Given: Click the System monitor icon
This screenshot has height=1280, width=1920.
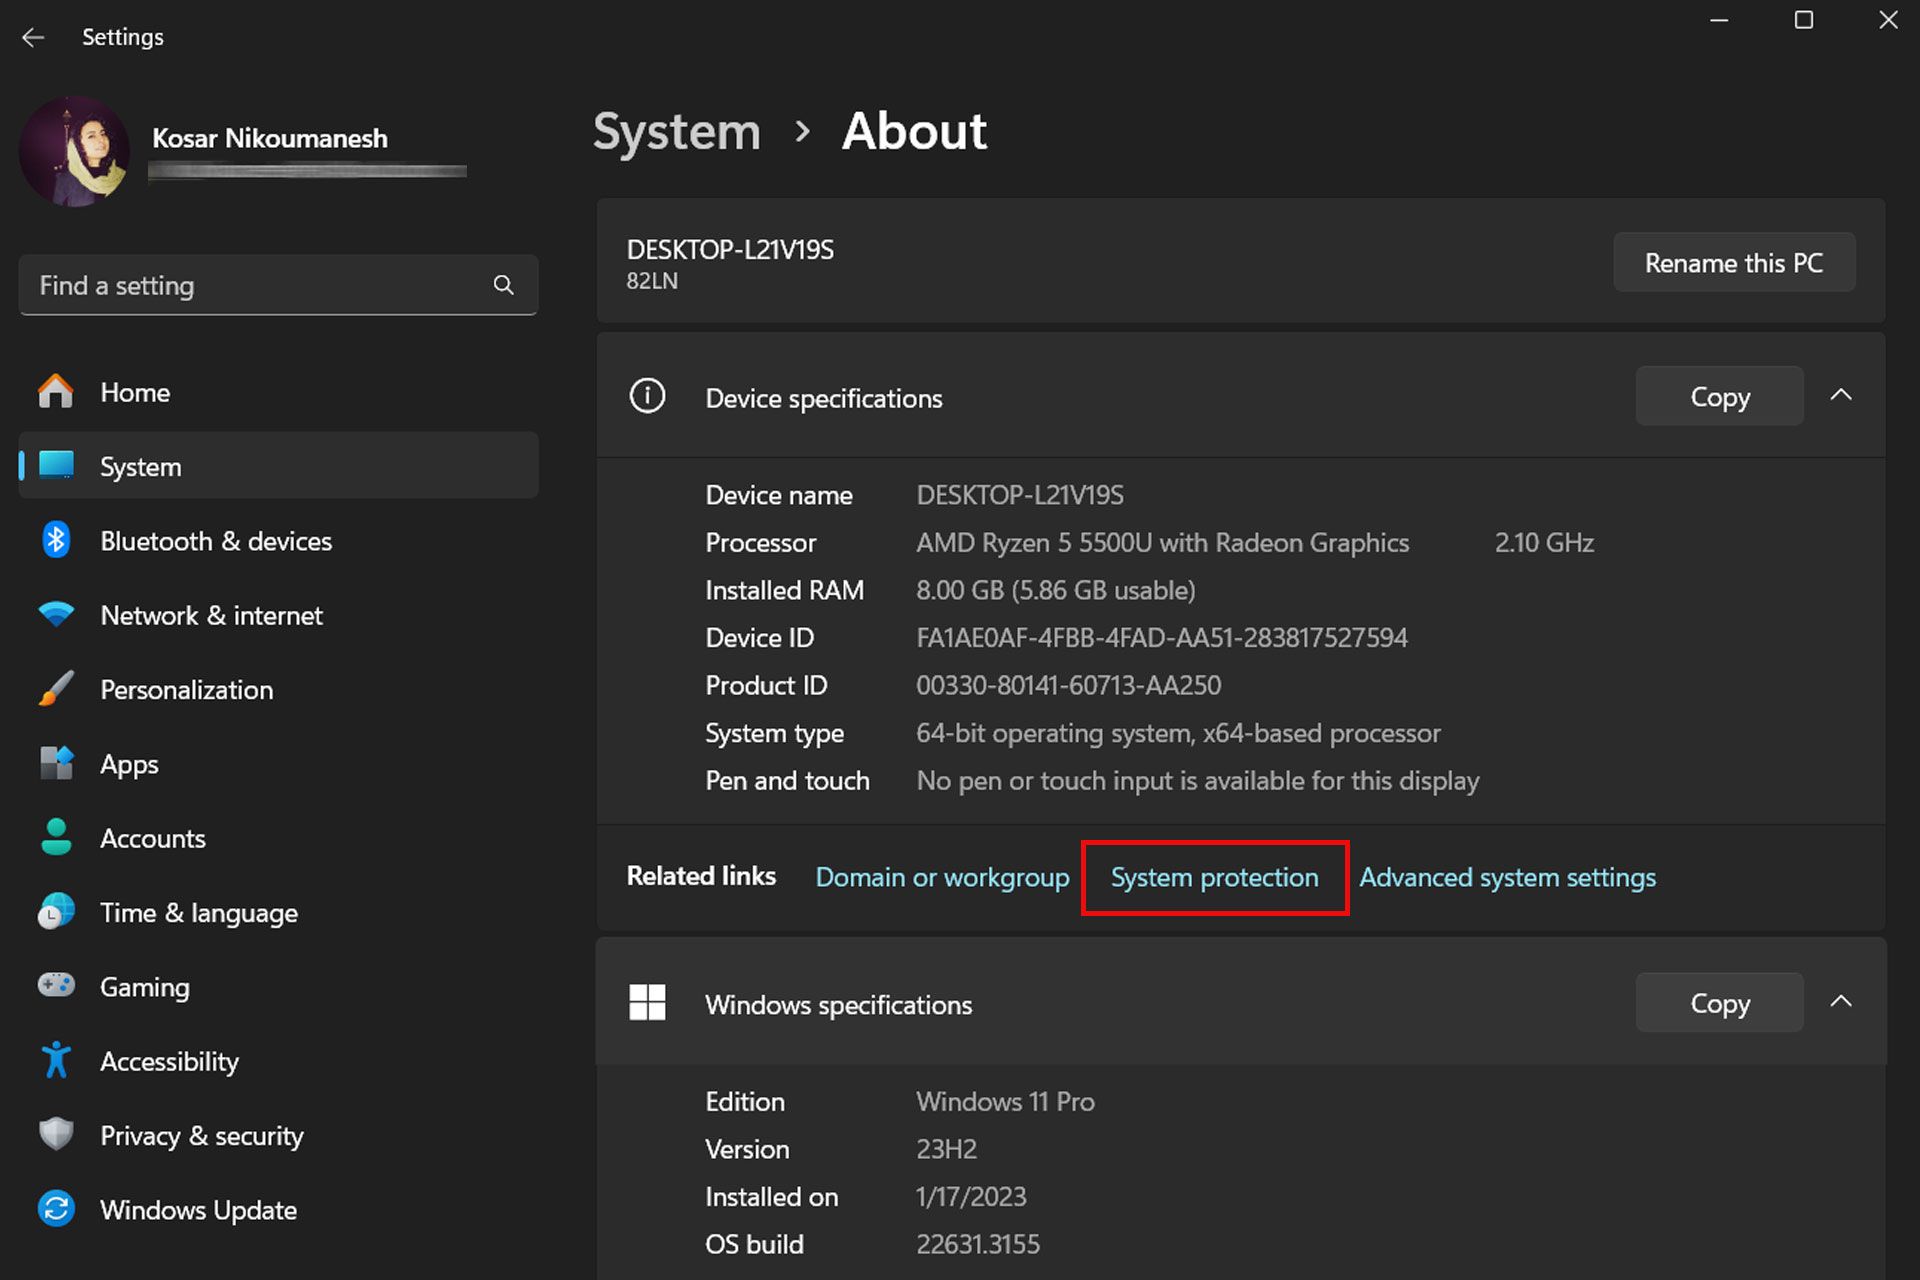Looking at the screenshot, I should 56,465.
